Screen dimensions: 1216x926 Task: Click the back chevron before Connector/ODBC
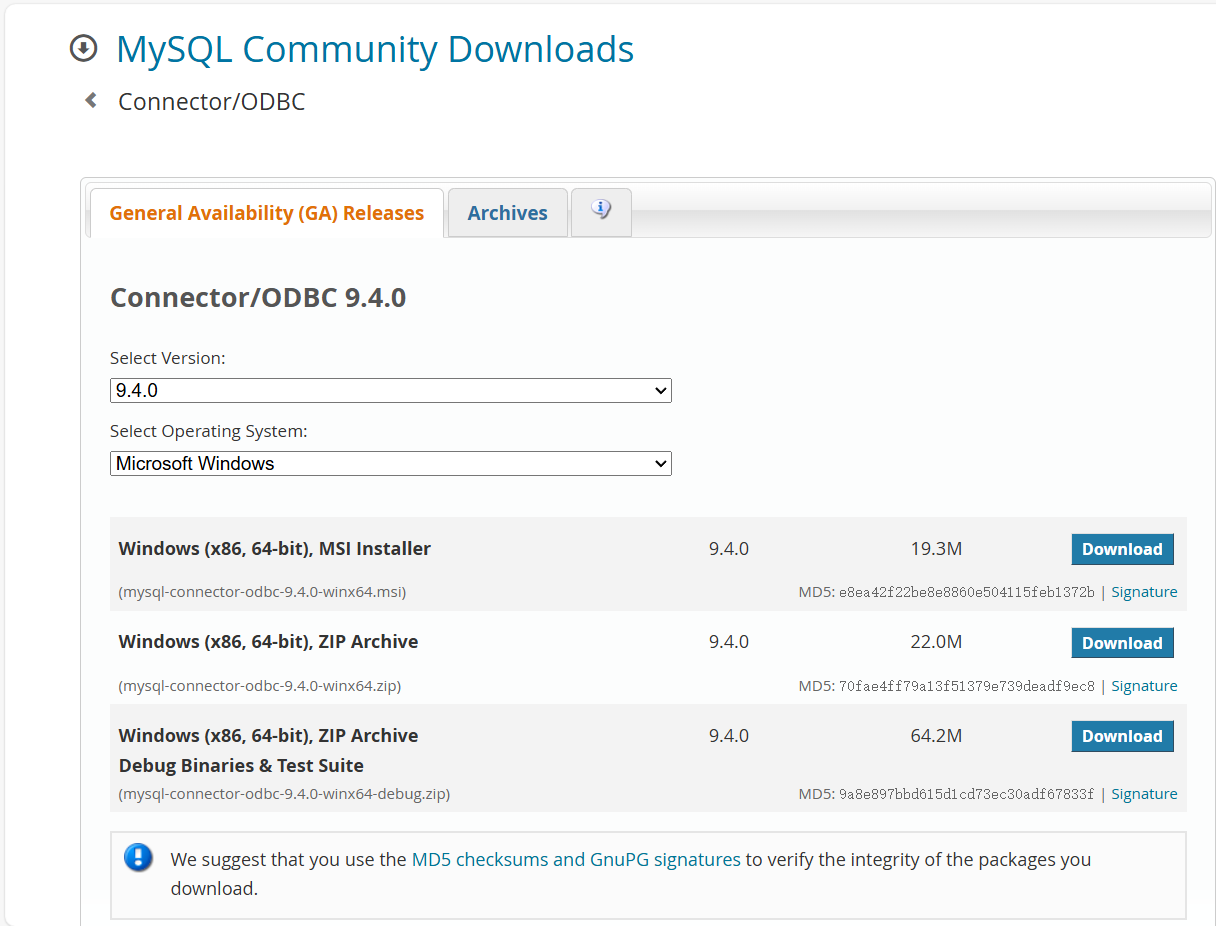coord(89,100)
